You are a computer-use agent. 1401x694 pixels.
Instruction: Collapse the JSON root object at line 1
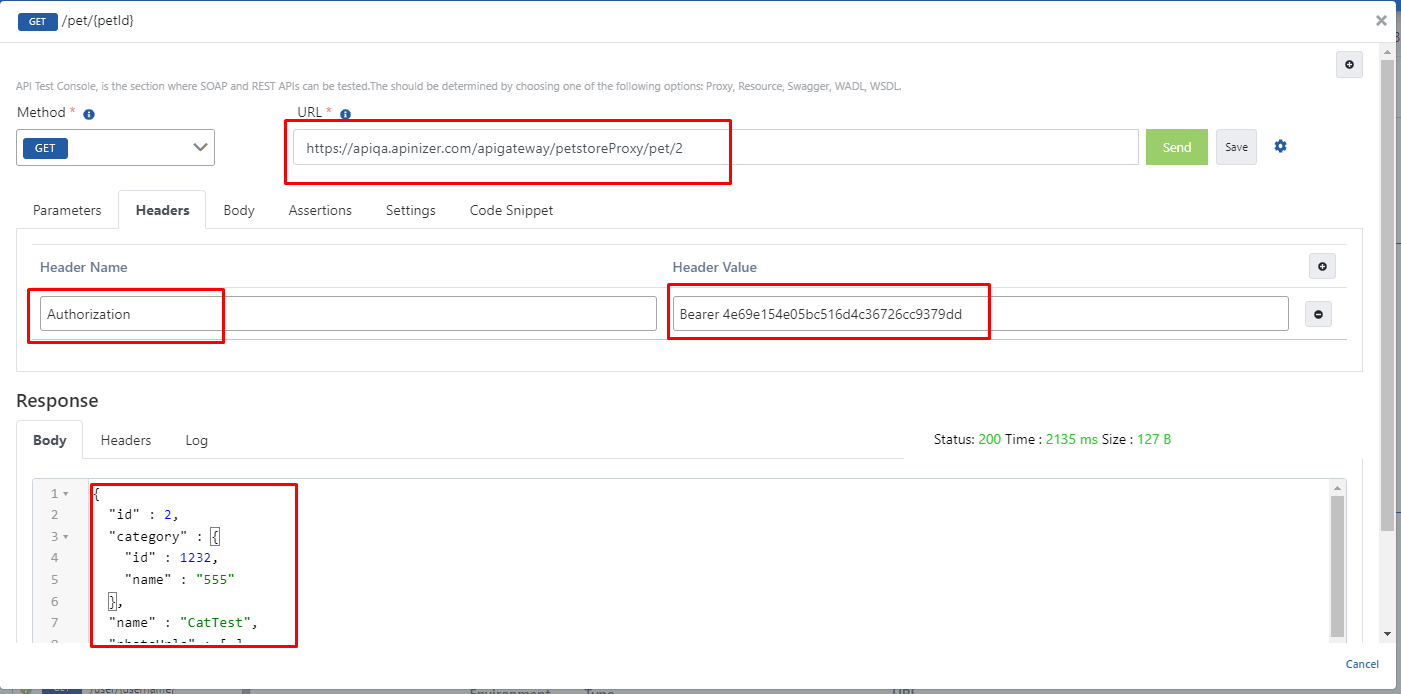point(66,494)
